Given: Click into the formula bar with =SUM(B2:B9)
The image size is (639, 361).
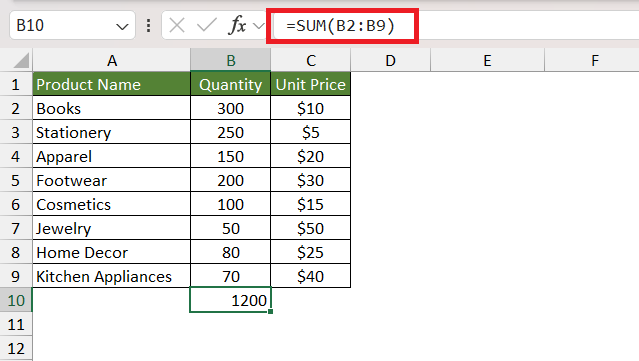Looking at the screenshot, I should (x=456, y=26).
